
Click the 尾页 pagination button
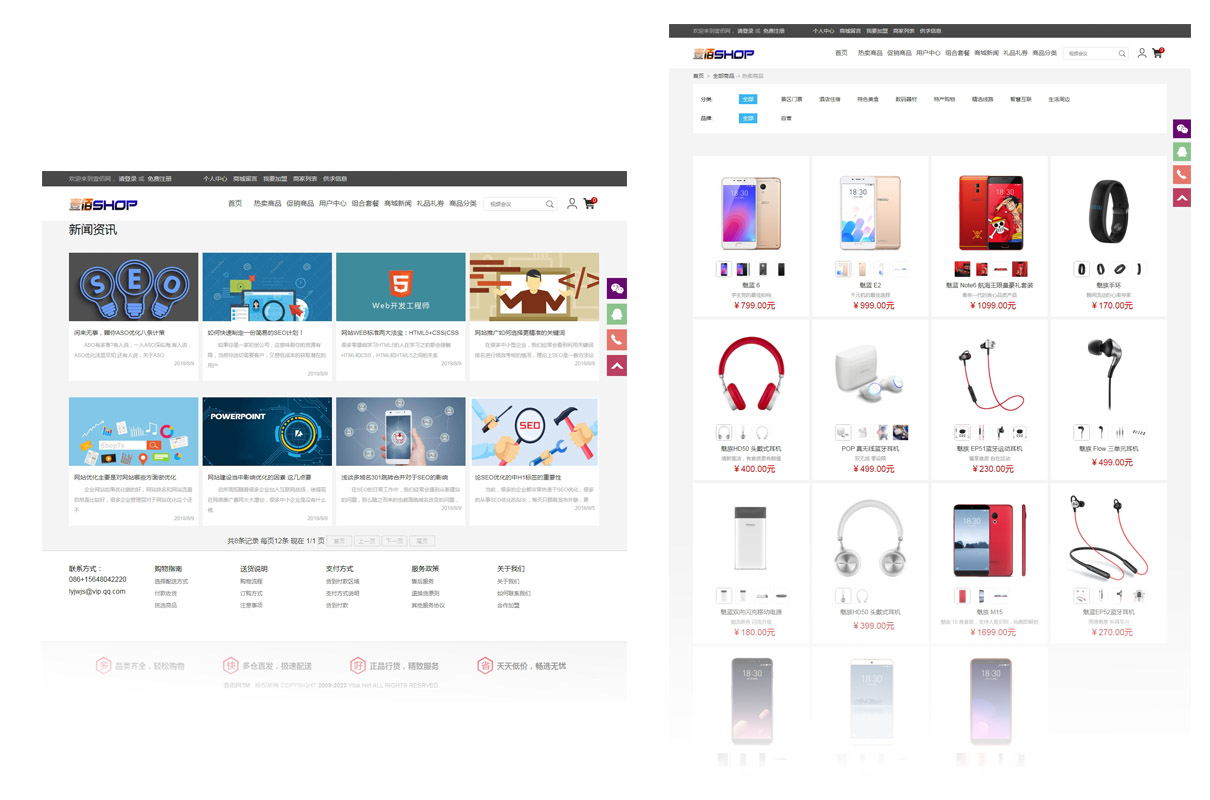[422, 541]
